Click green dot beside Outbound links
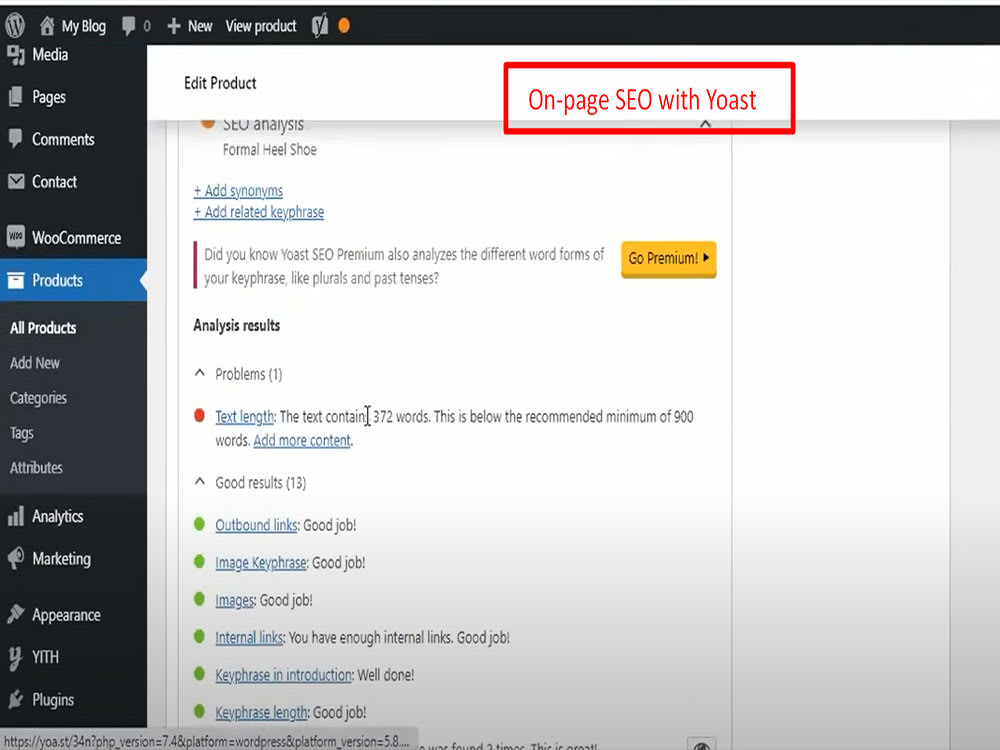 coord(199,524)
